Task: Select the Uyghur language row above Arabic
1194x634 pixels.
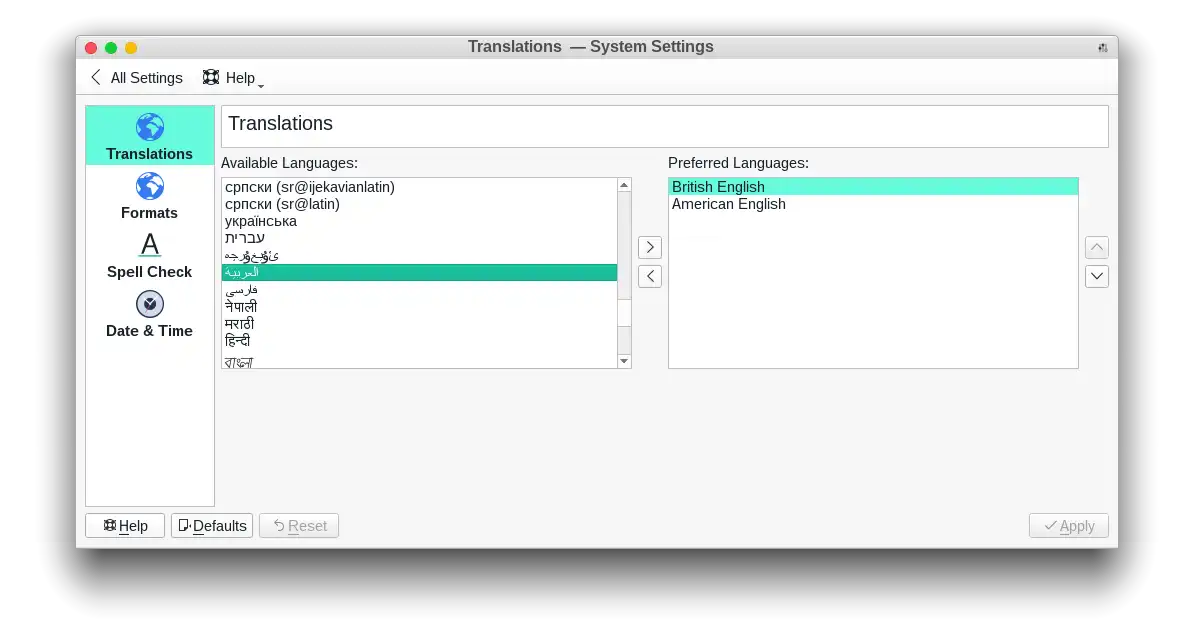Action: [419, 255]
